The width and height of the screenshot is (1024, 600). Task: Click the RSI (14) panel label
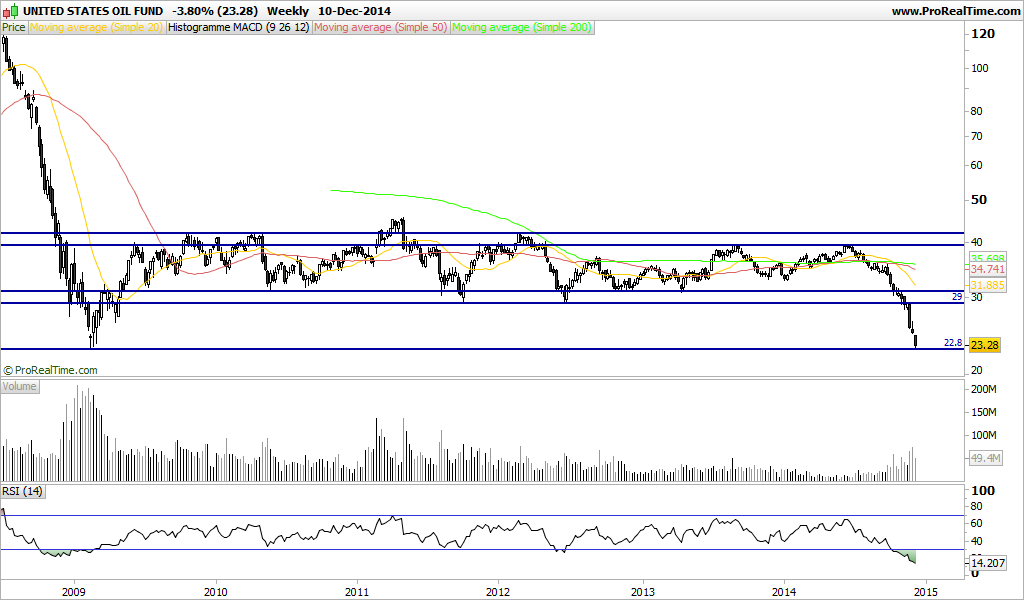coord(23,491)
